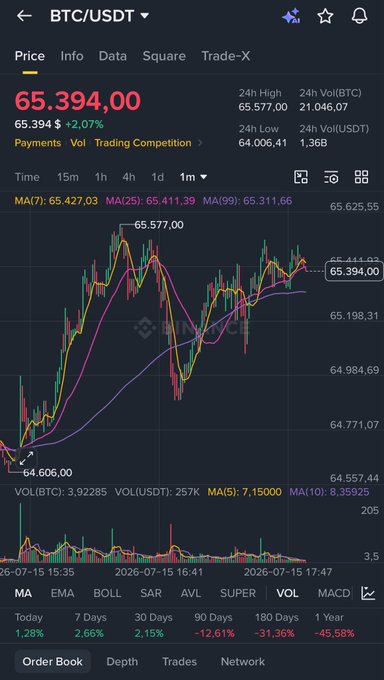Click the 24h Vol(BTC) value 21.046,07
Screen dimensions: 384x680
(x=324, y=107)
